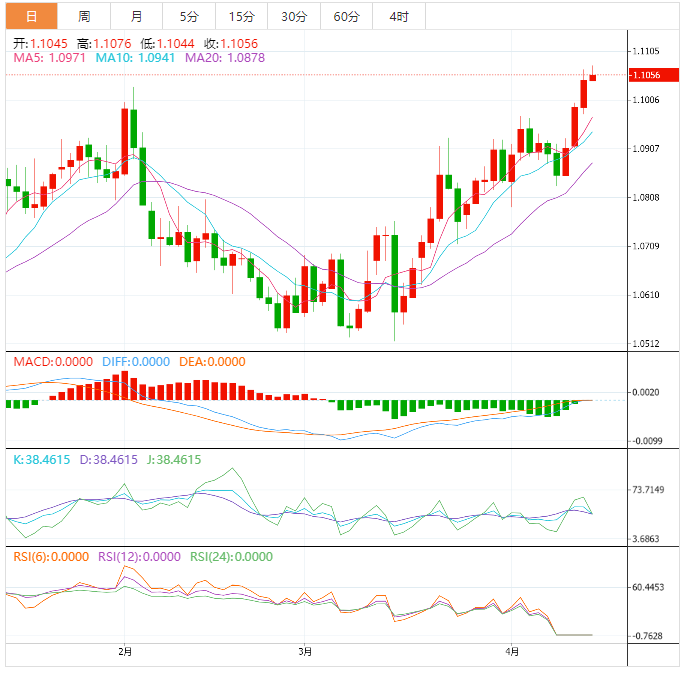Select the 30分 timeframe tab
Viewport: 684px width, 673px height.
point(294,16)
